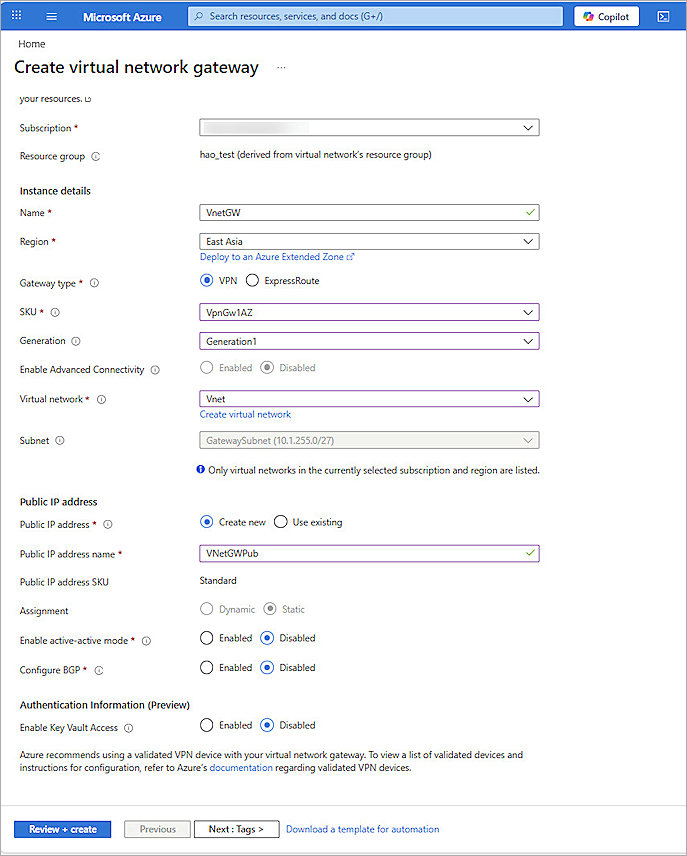Open the ellipsis menu beside the page title
Viewport: 687px width, 856px height.
[281, 67]
